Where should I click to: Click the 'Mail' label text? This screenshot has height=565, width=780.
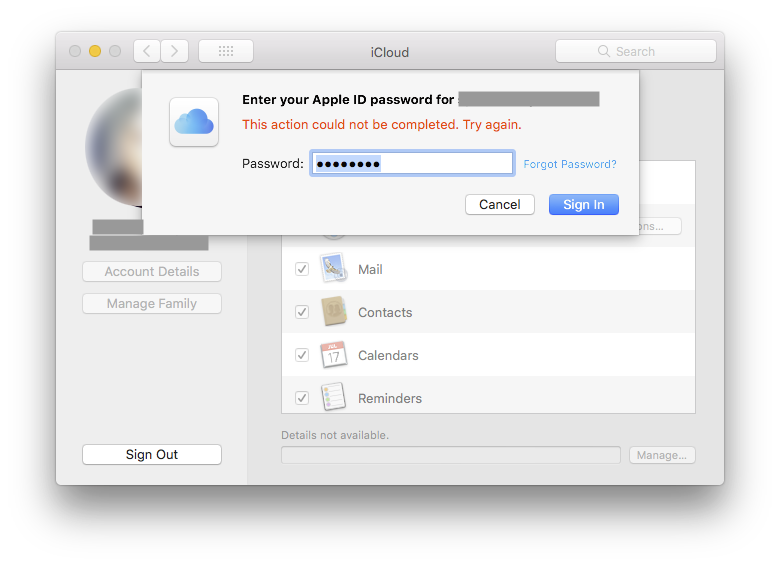click(370, 270)
